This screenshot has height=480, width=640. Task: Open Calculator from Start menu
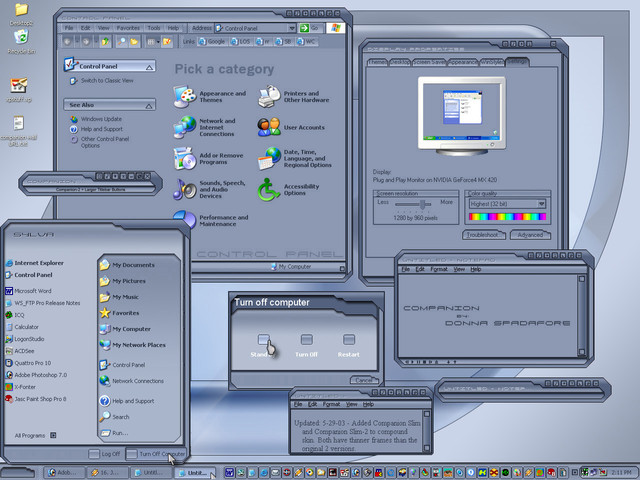22,327
